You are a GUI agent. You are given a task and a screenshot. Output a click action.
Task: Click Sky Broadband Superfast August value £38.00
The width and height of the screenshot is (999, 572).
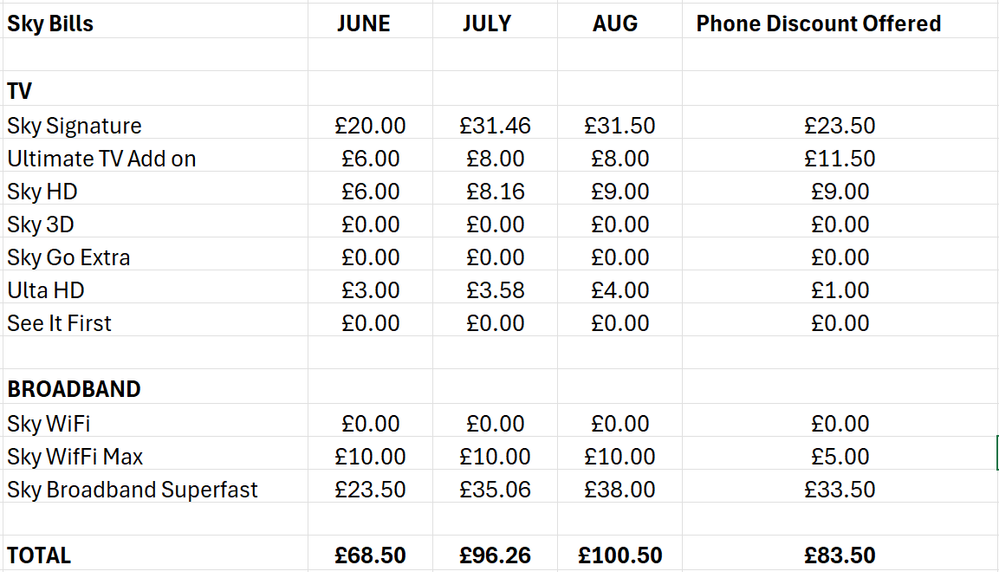620,490
